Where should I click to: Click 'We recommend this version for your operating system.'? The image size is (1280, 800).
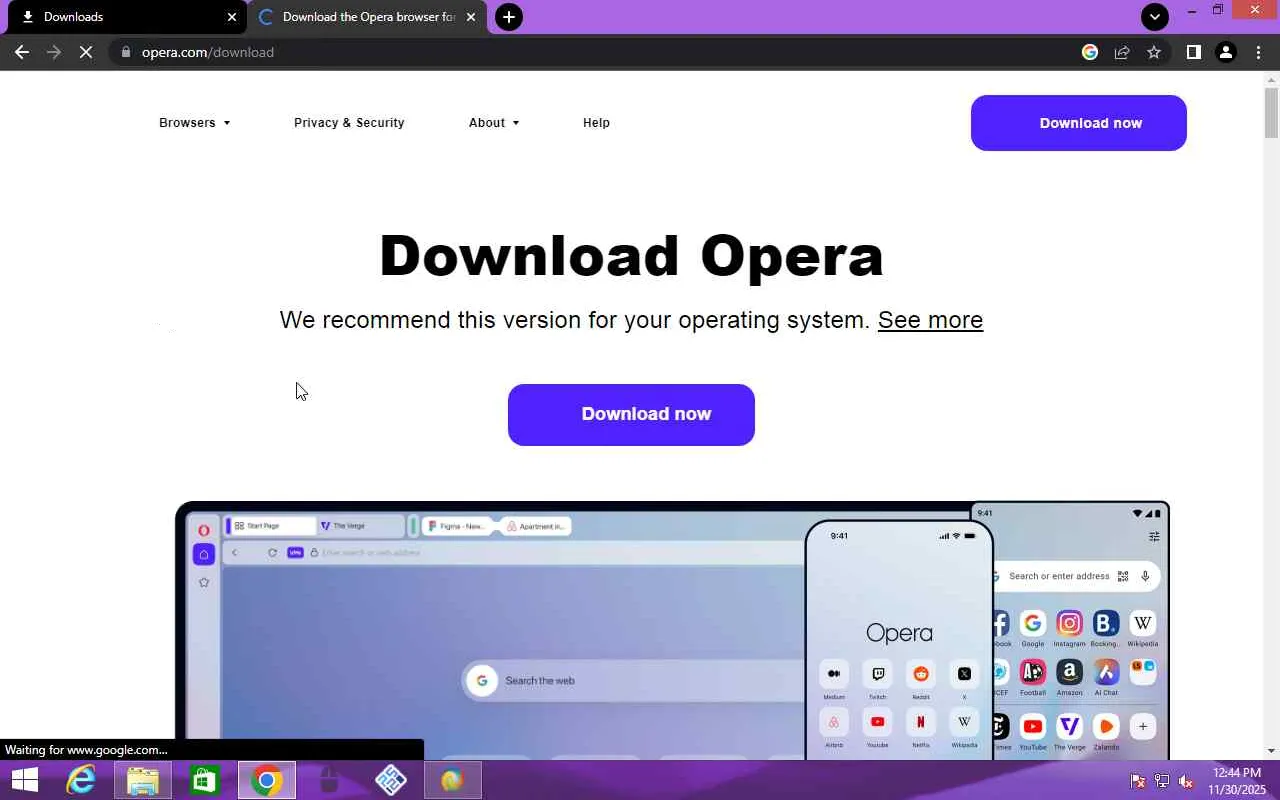click(x=575, y=320)
